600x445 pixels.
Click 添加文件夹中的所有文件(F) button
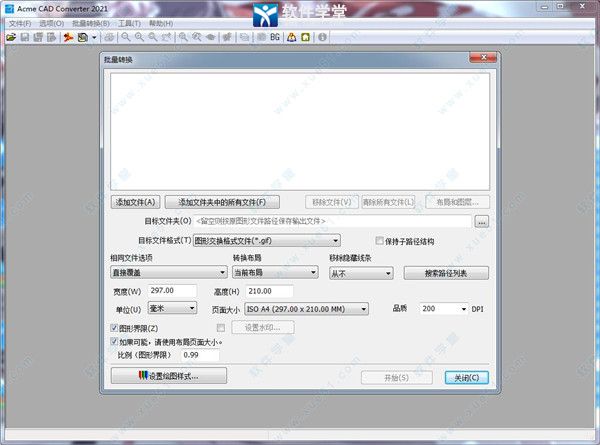222,202
